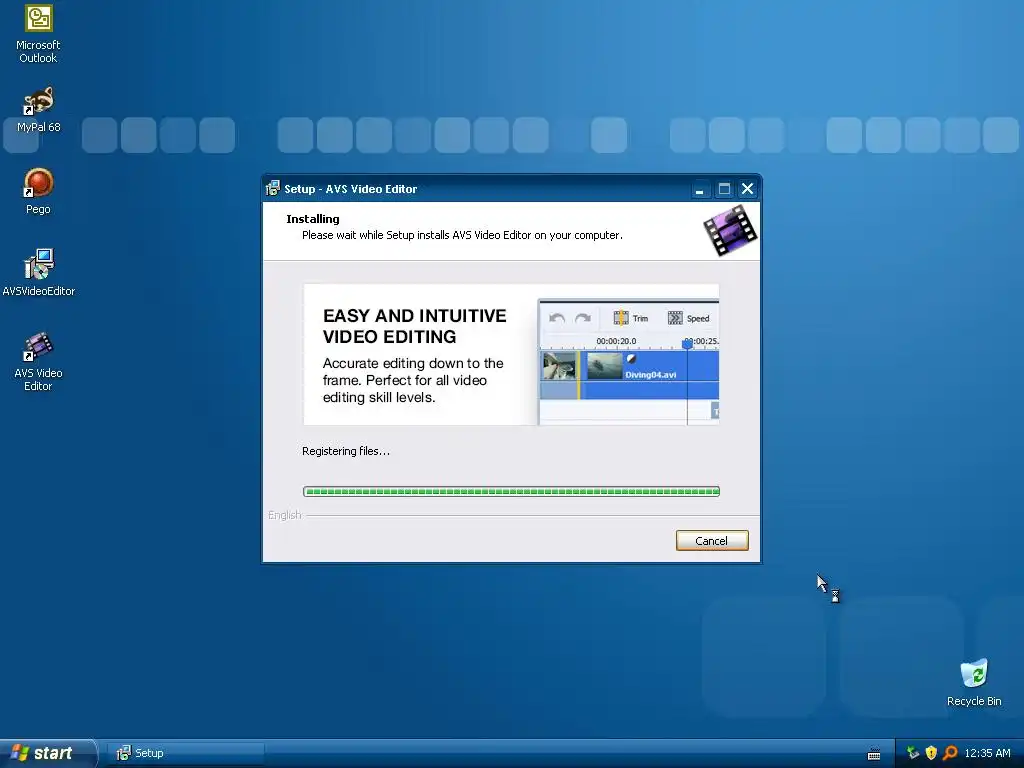Click the security shield tray icon
The height and width of the screenshot is (768, 1024).
pos(931,753)
